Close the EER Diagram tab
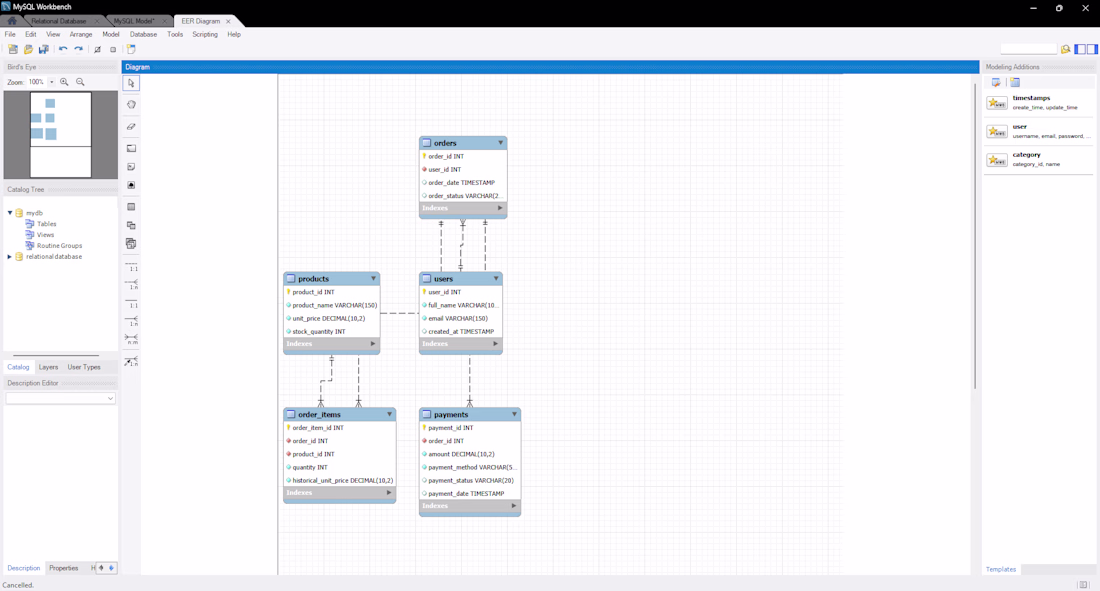The height and width of the screenshot is (591, 1100). 228,21
